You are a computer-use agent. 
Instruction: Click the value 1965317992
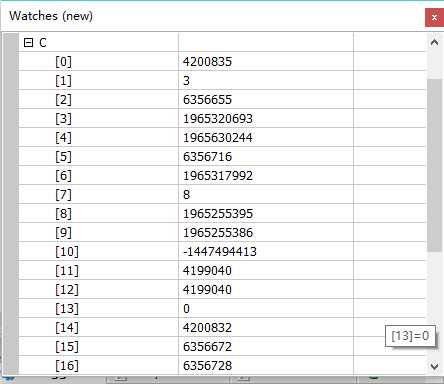pos(218,176)
